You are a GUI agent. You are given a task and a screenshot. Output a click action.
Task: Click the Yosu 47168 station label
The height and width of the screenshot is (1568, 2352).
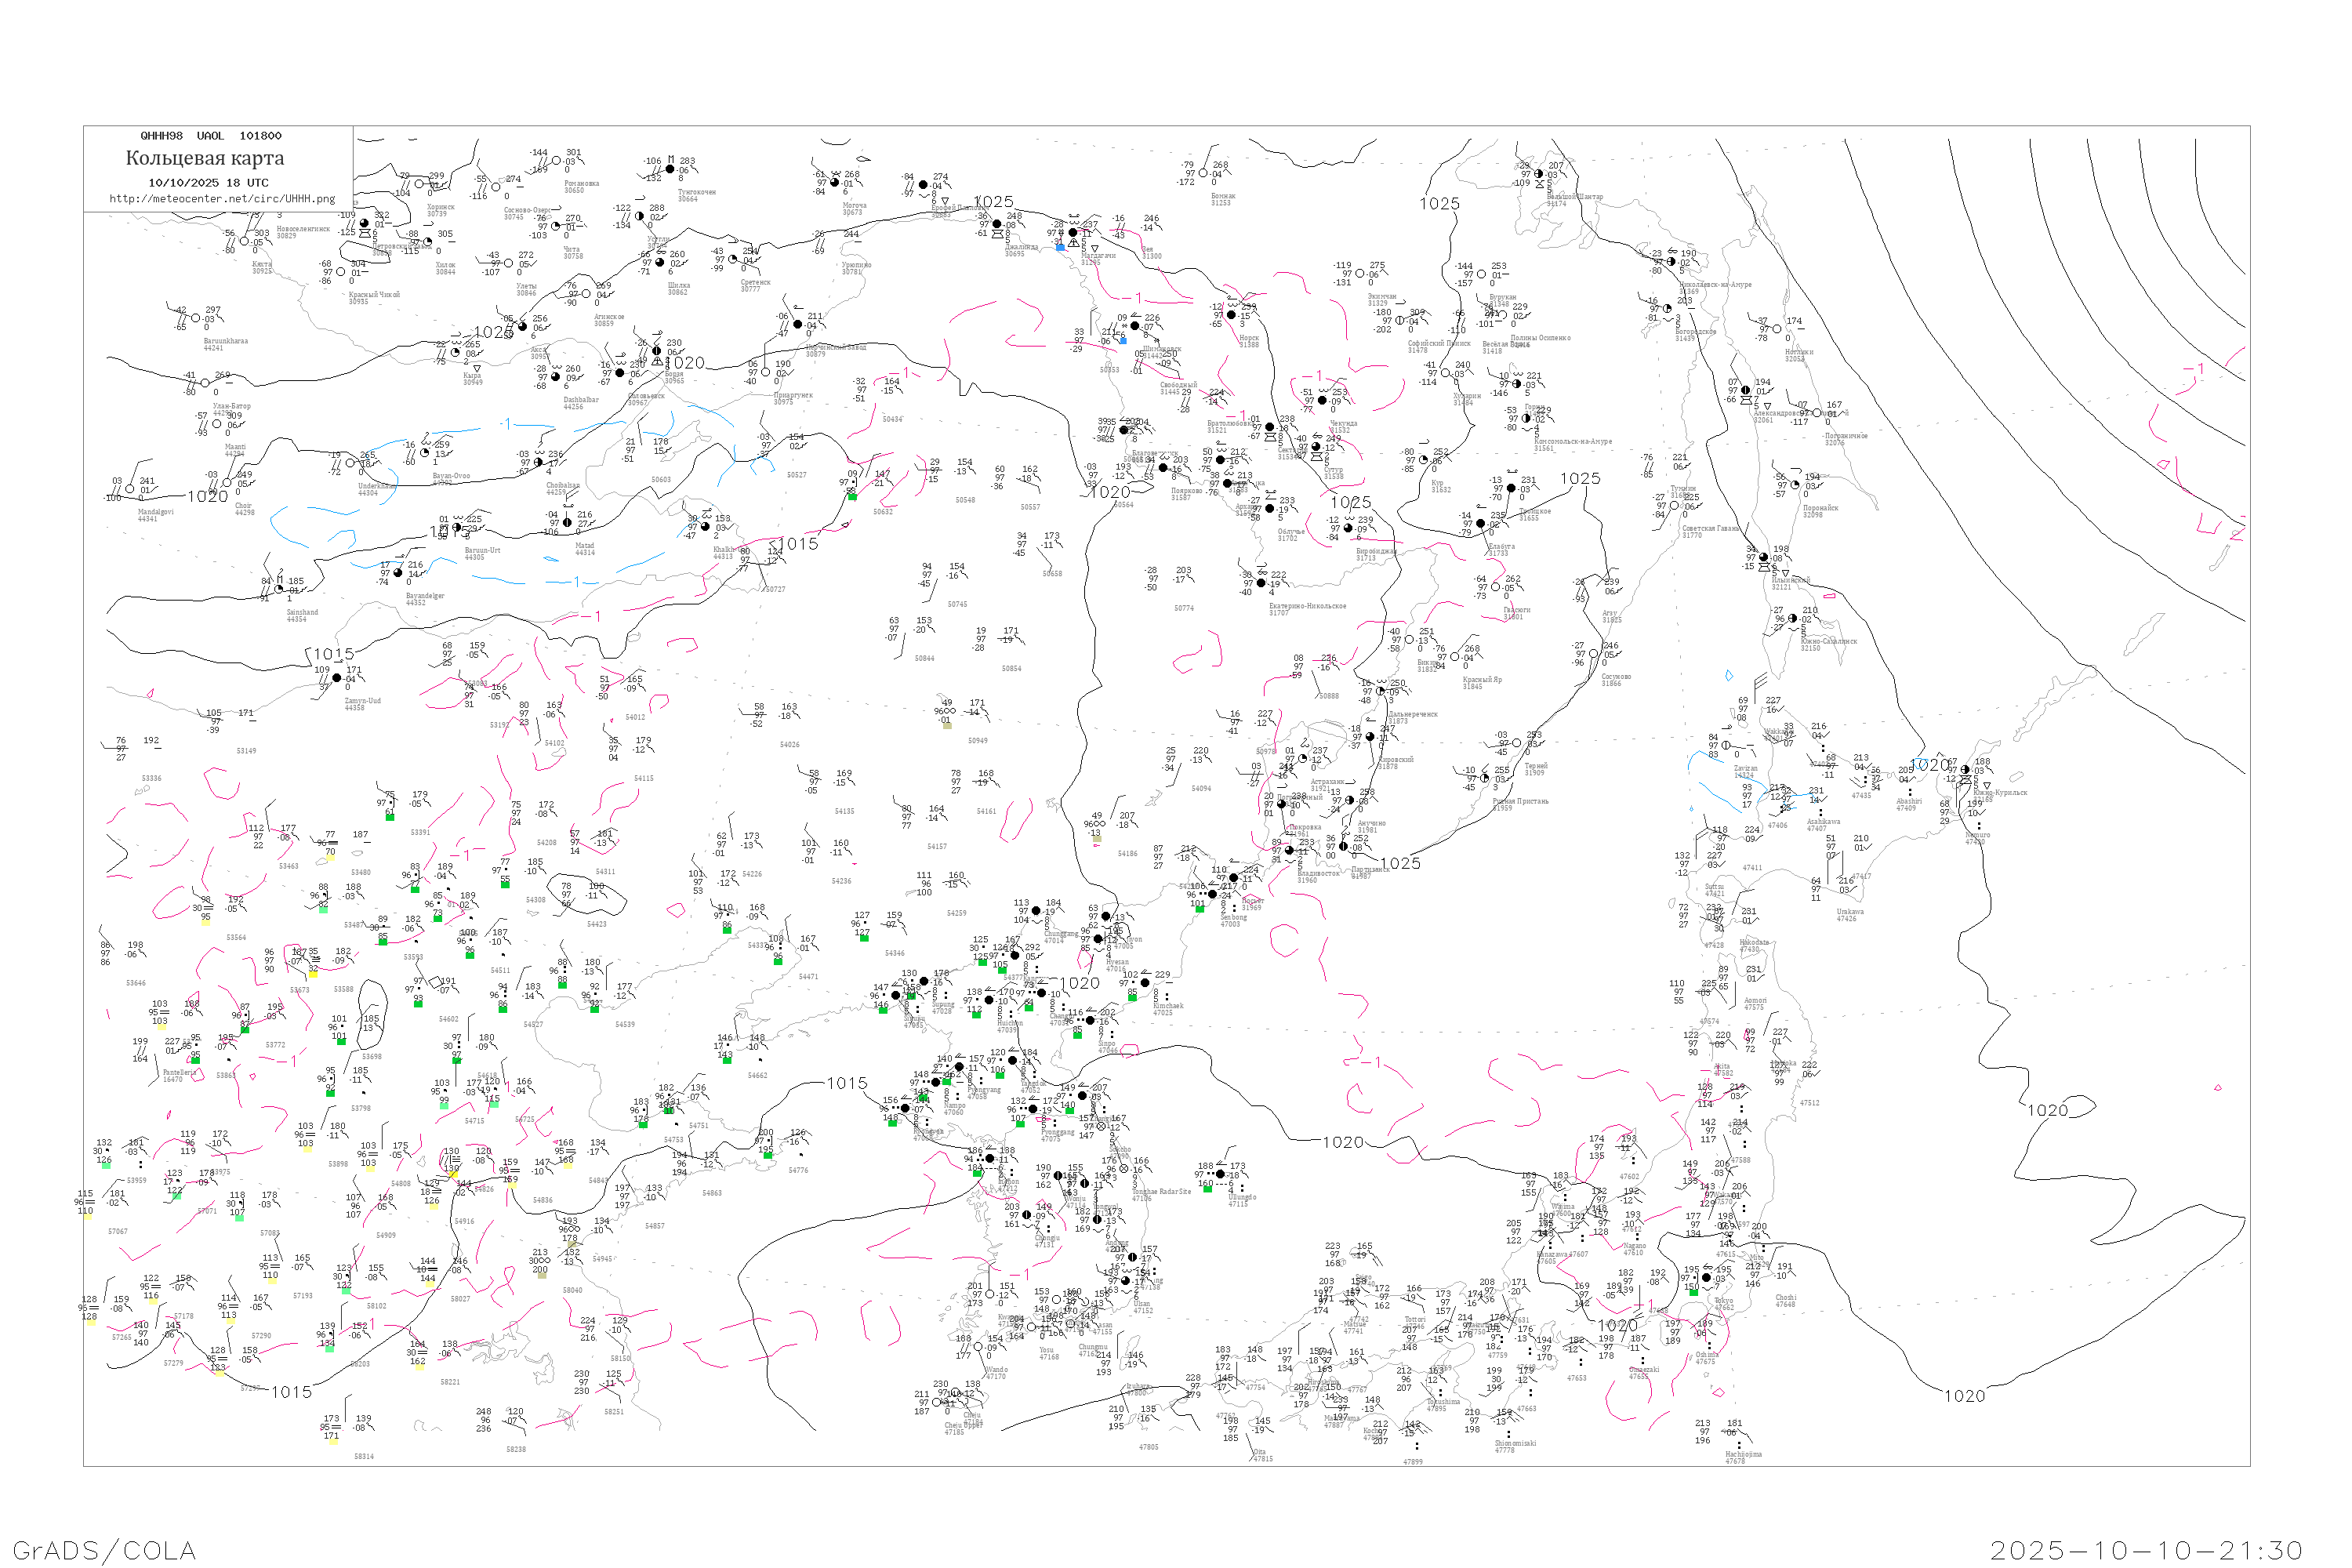pos(1049,1353)
